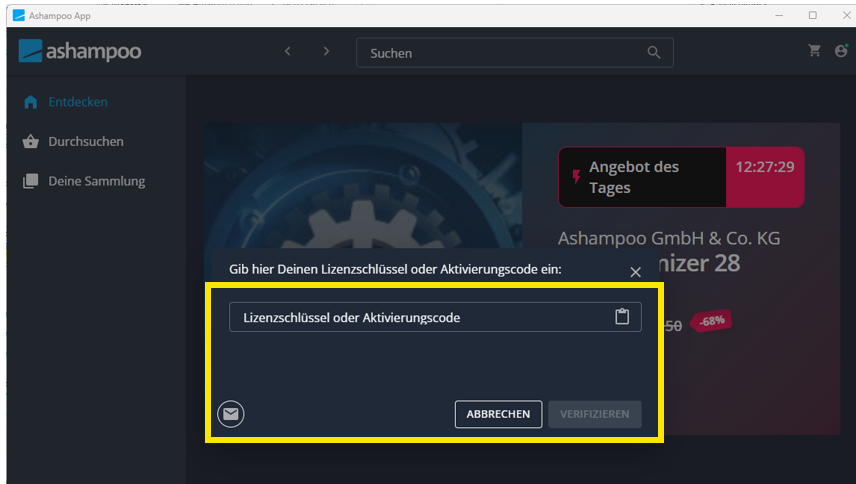Screen dimensions: 856x484
Task: Go forward with the right arrow
Action: click(326, 51)
